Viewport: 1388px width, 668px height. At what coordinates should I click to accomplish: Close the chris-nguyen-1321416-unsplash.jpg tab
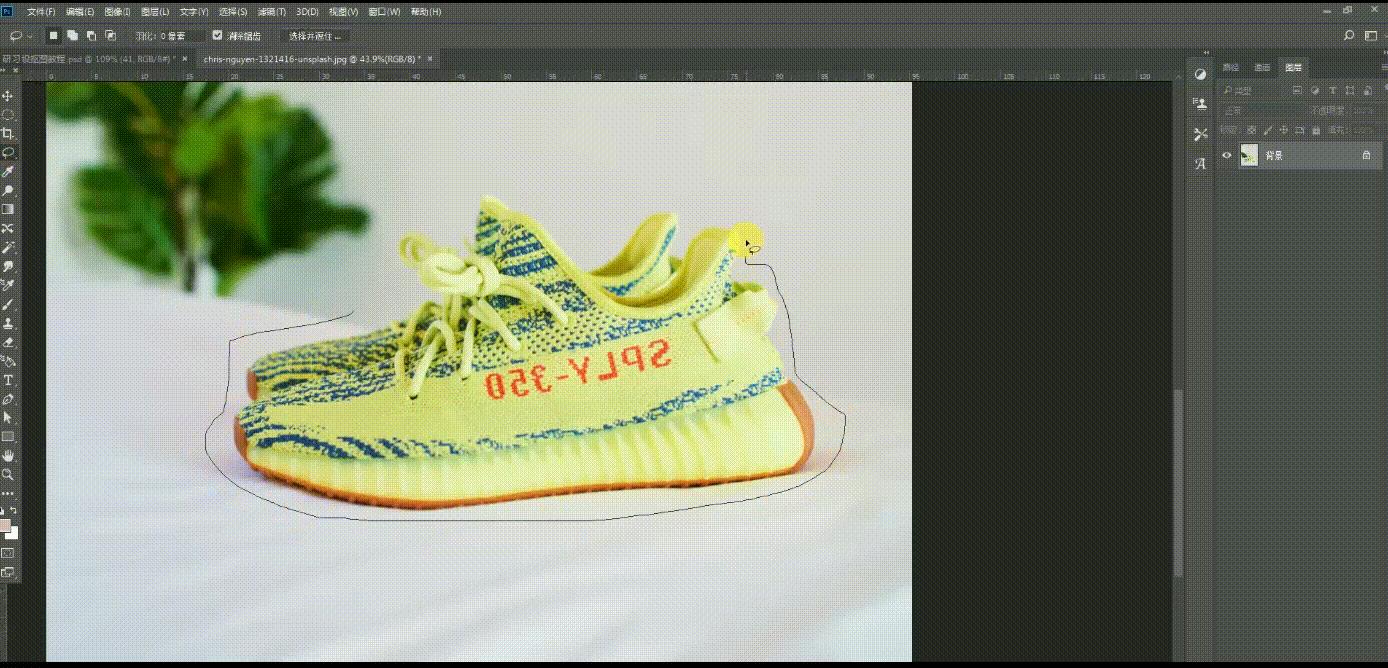click(431, 59)
